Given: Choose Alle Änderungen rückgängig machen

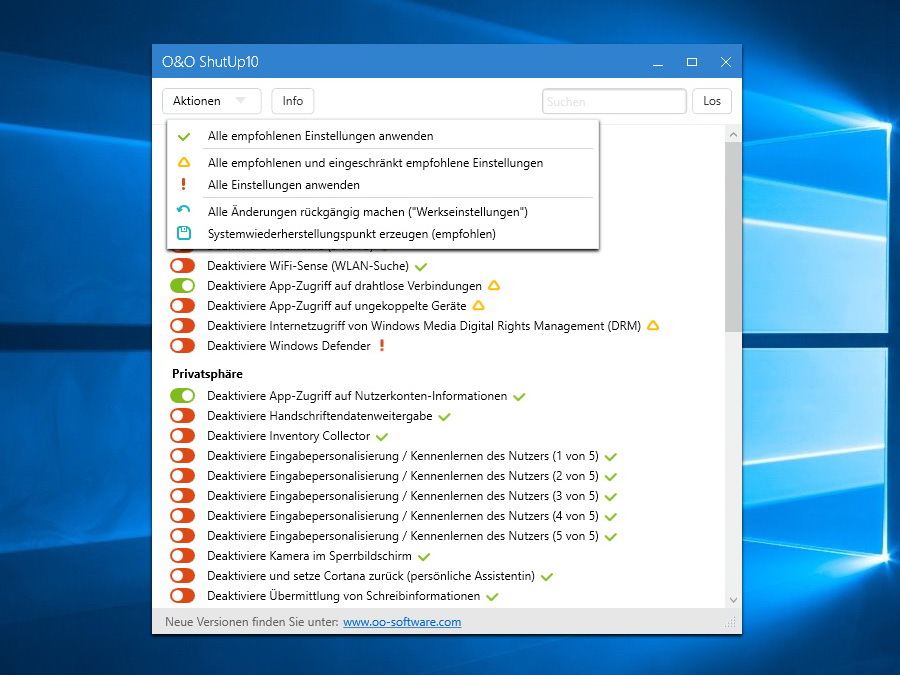Looking at the screenshot, I should (x=383, y=212).
